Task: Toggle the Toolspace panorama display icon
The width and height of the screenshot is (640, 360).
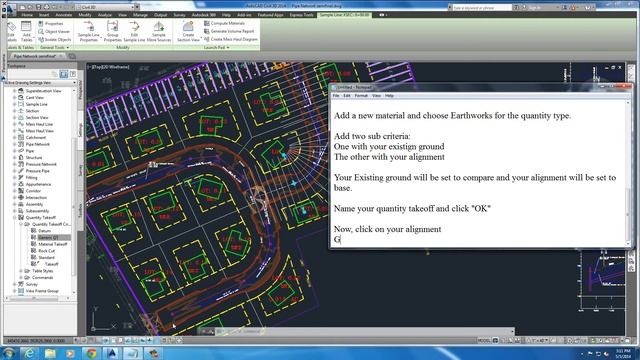Action: [64, 74]
